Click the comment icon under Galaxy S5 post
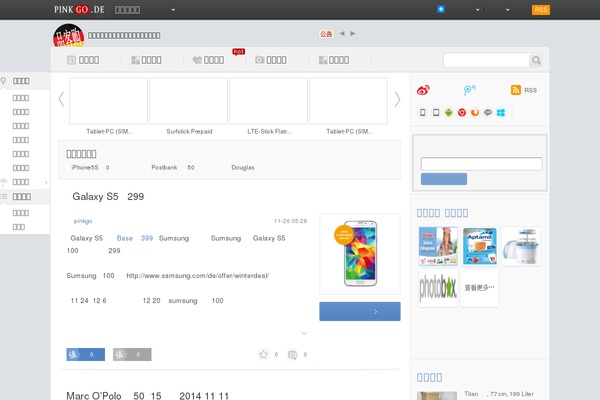 [x=292, y=355]
